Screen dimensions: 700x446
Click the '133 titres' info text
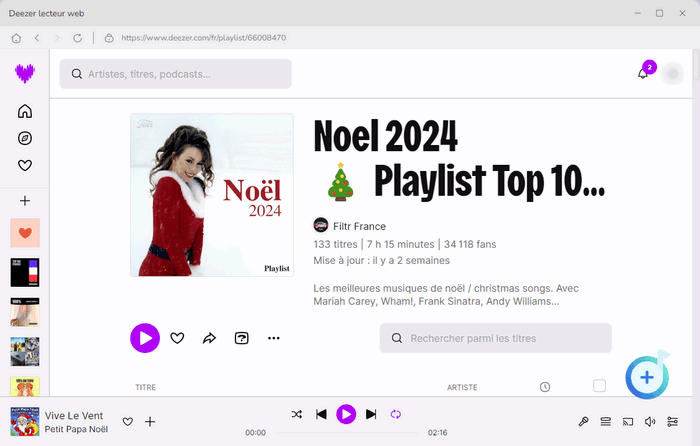pos(335,244)
